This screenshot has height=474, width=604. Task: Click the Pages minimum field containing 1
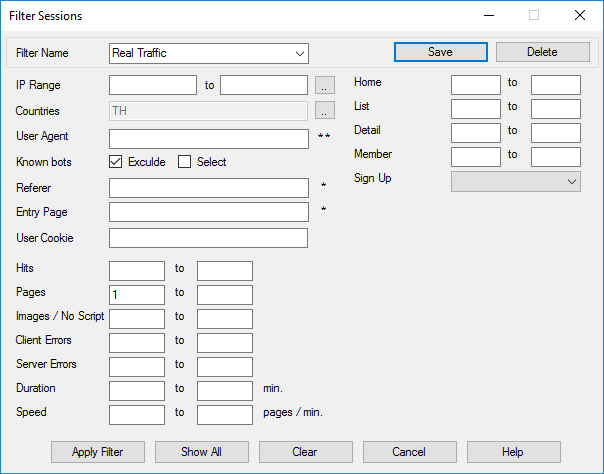137,295
